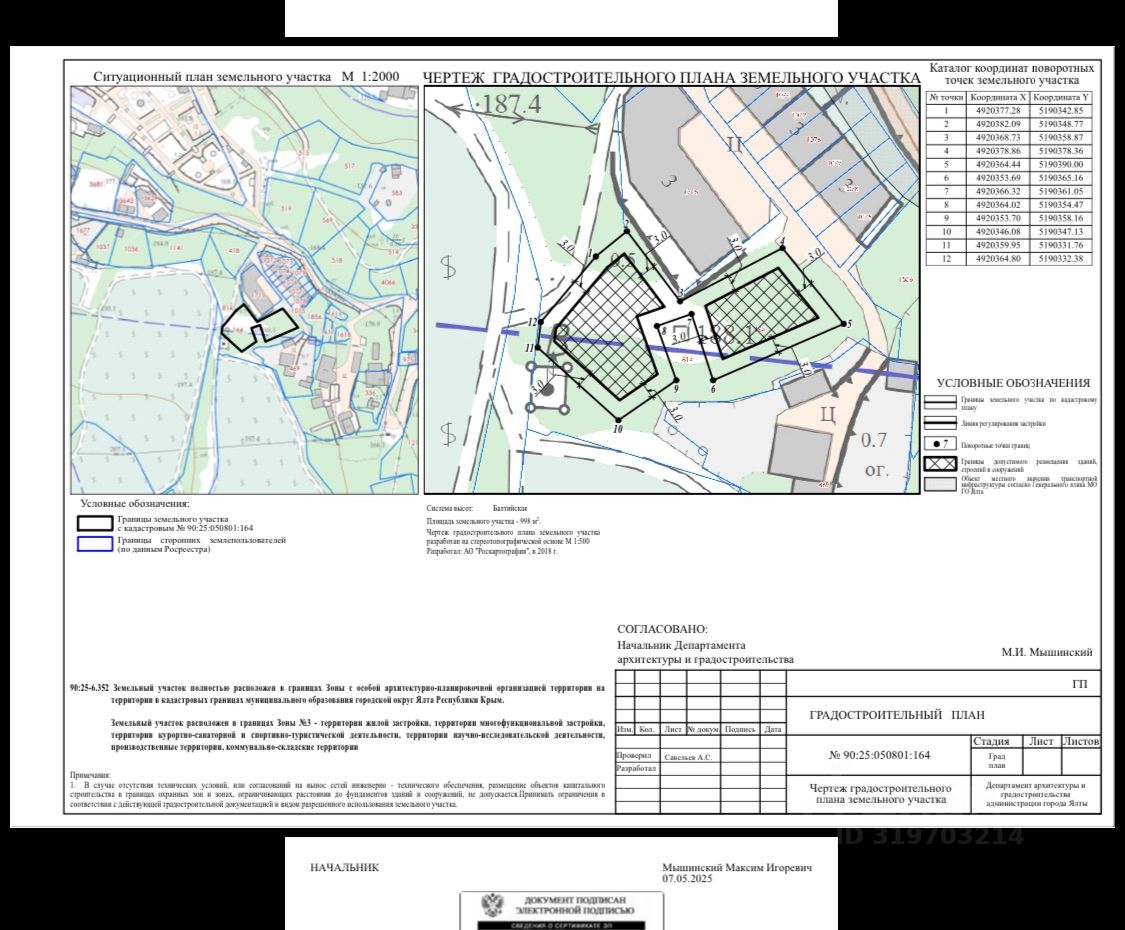Click the elevation label '187.4' on the drawing

click(508, 105)
